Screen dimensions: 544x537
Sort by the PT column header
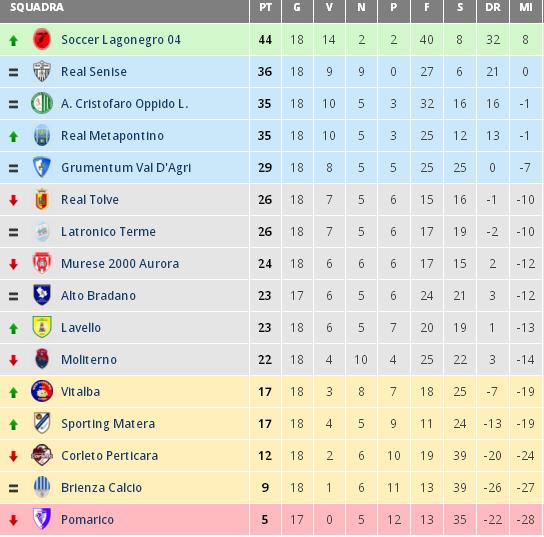(265, 7)
